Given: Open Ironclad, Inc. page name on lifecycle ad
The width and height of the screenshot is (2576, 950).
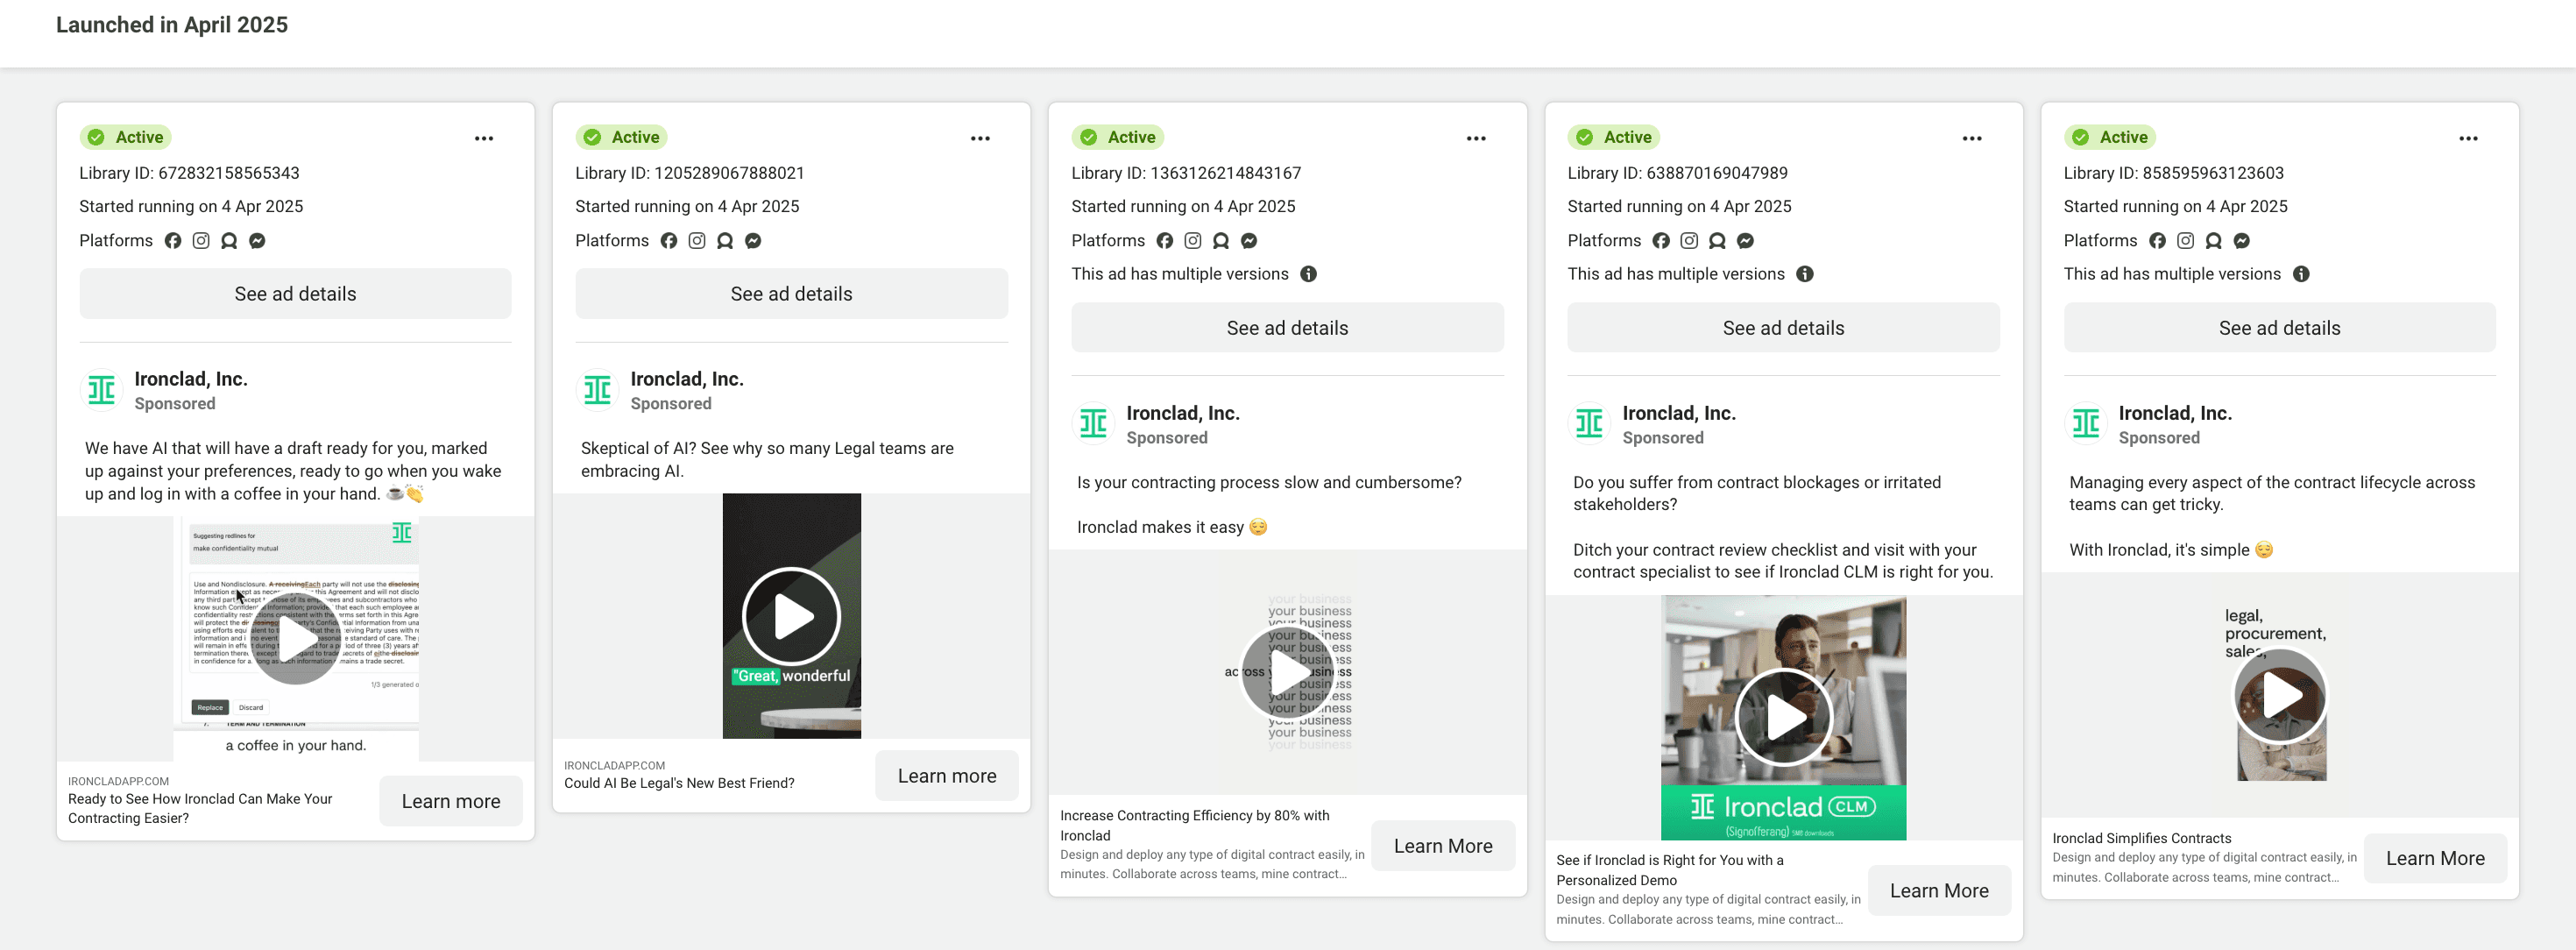Looking at the screenshot, I should [2175, 413].
